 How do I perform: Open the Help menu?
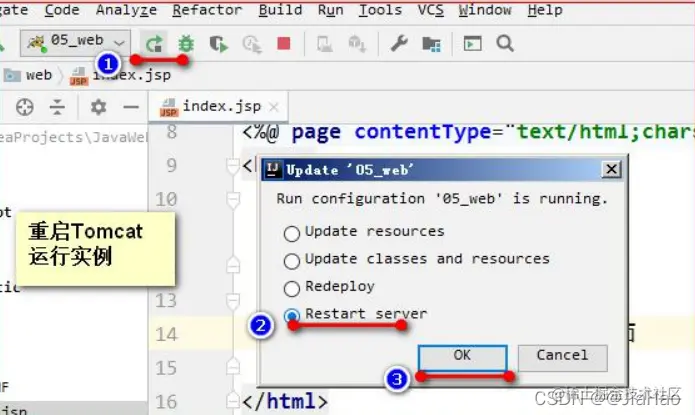point(545,10)
